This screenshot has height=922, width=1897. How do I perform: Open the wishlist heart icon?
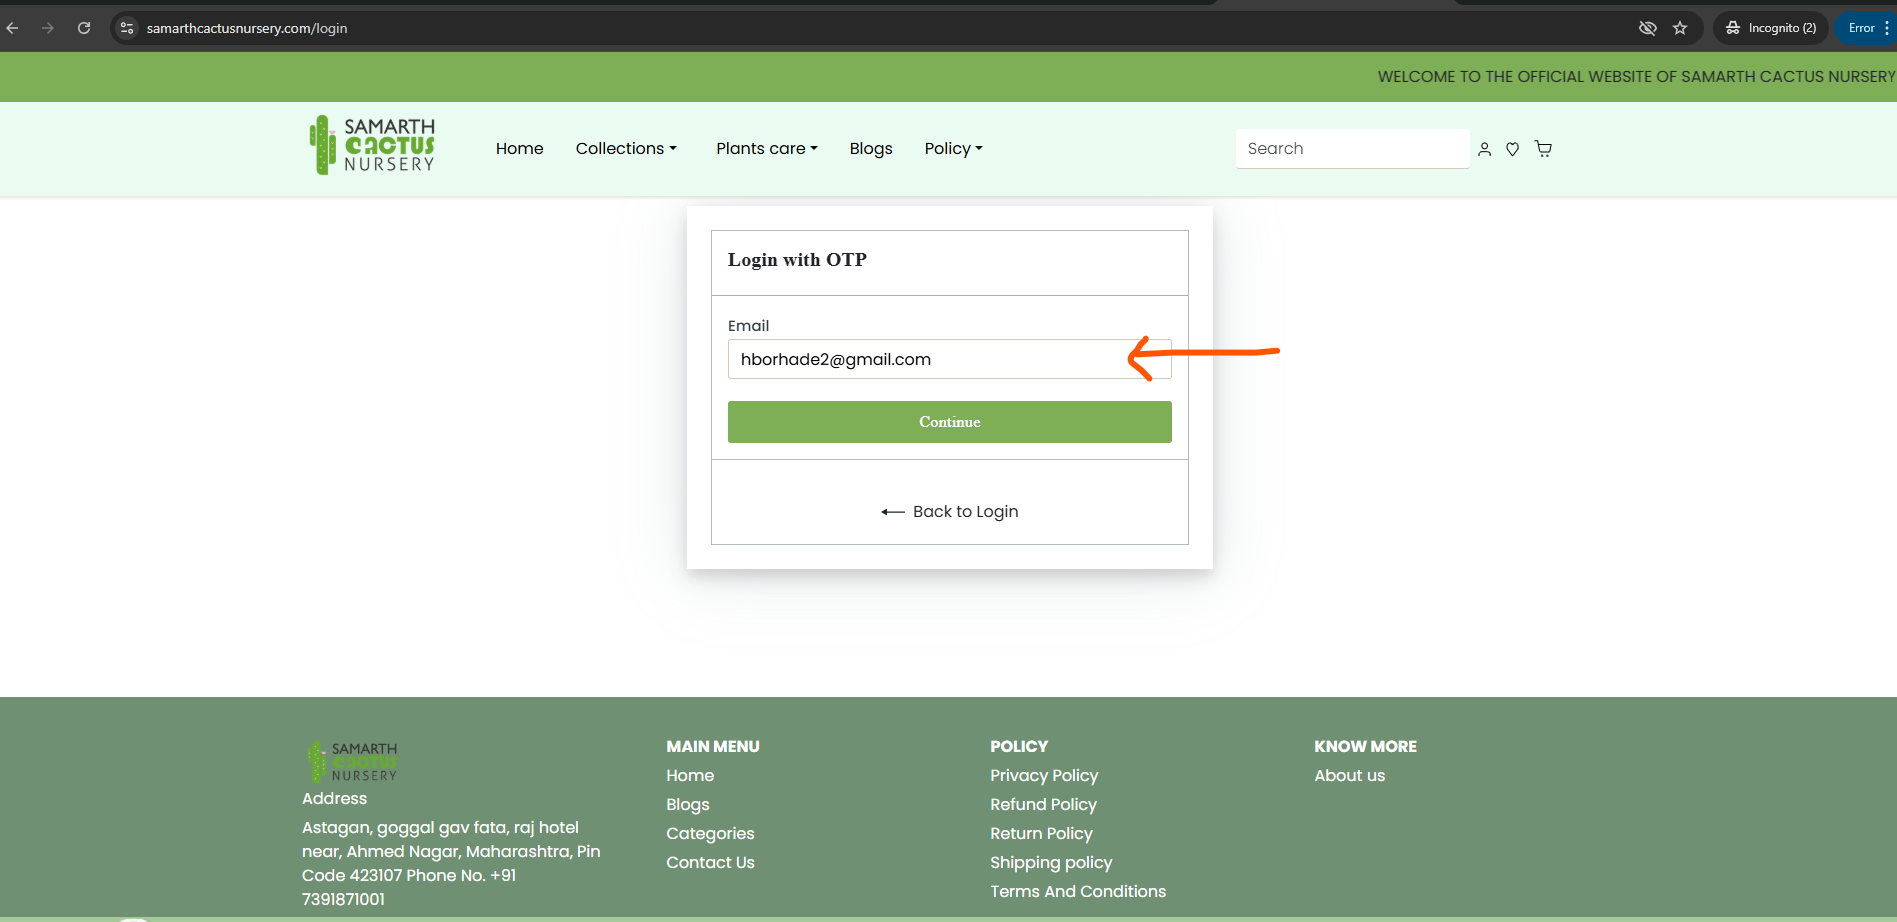tap(1513, 149)
